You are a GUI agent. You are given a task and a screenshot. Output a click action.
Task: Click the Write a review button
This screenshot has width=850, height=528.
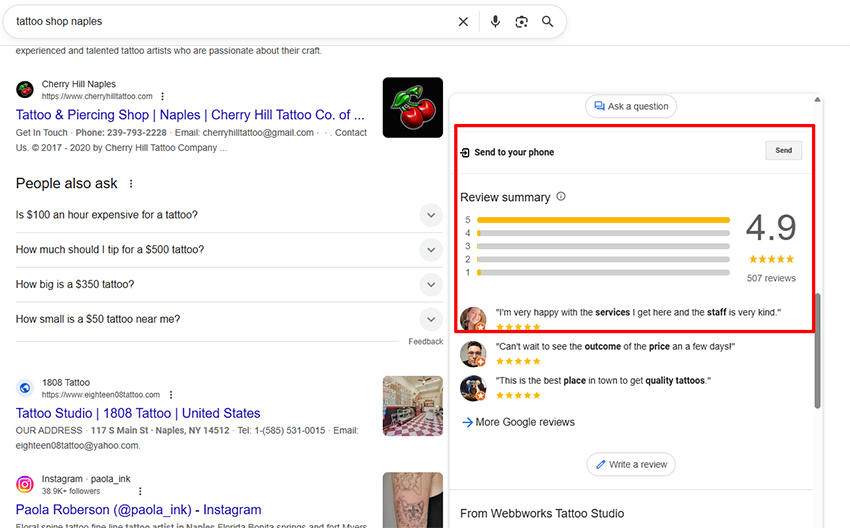tap(630, 464)
